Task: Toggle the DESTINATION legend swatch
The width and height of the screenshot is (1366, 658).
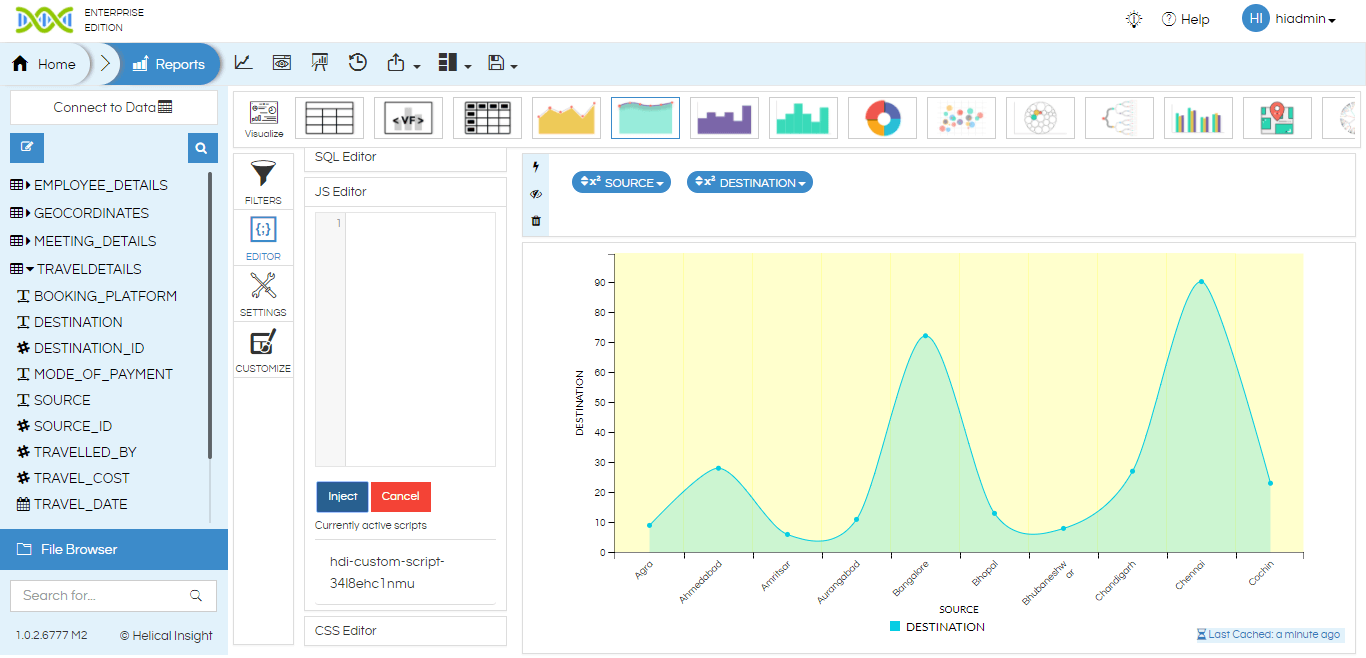Action: tap(895, 627)
